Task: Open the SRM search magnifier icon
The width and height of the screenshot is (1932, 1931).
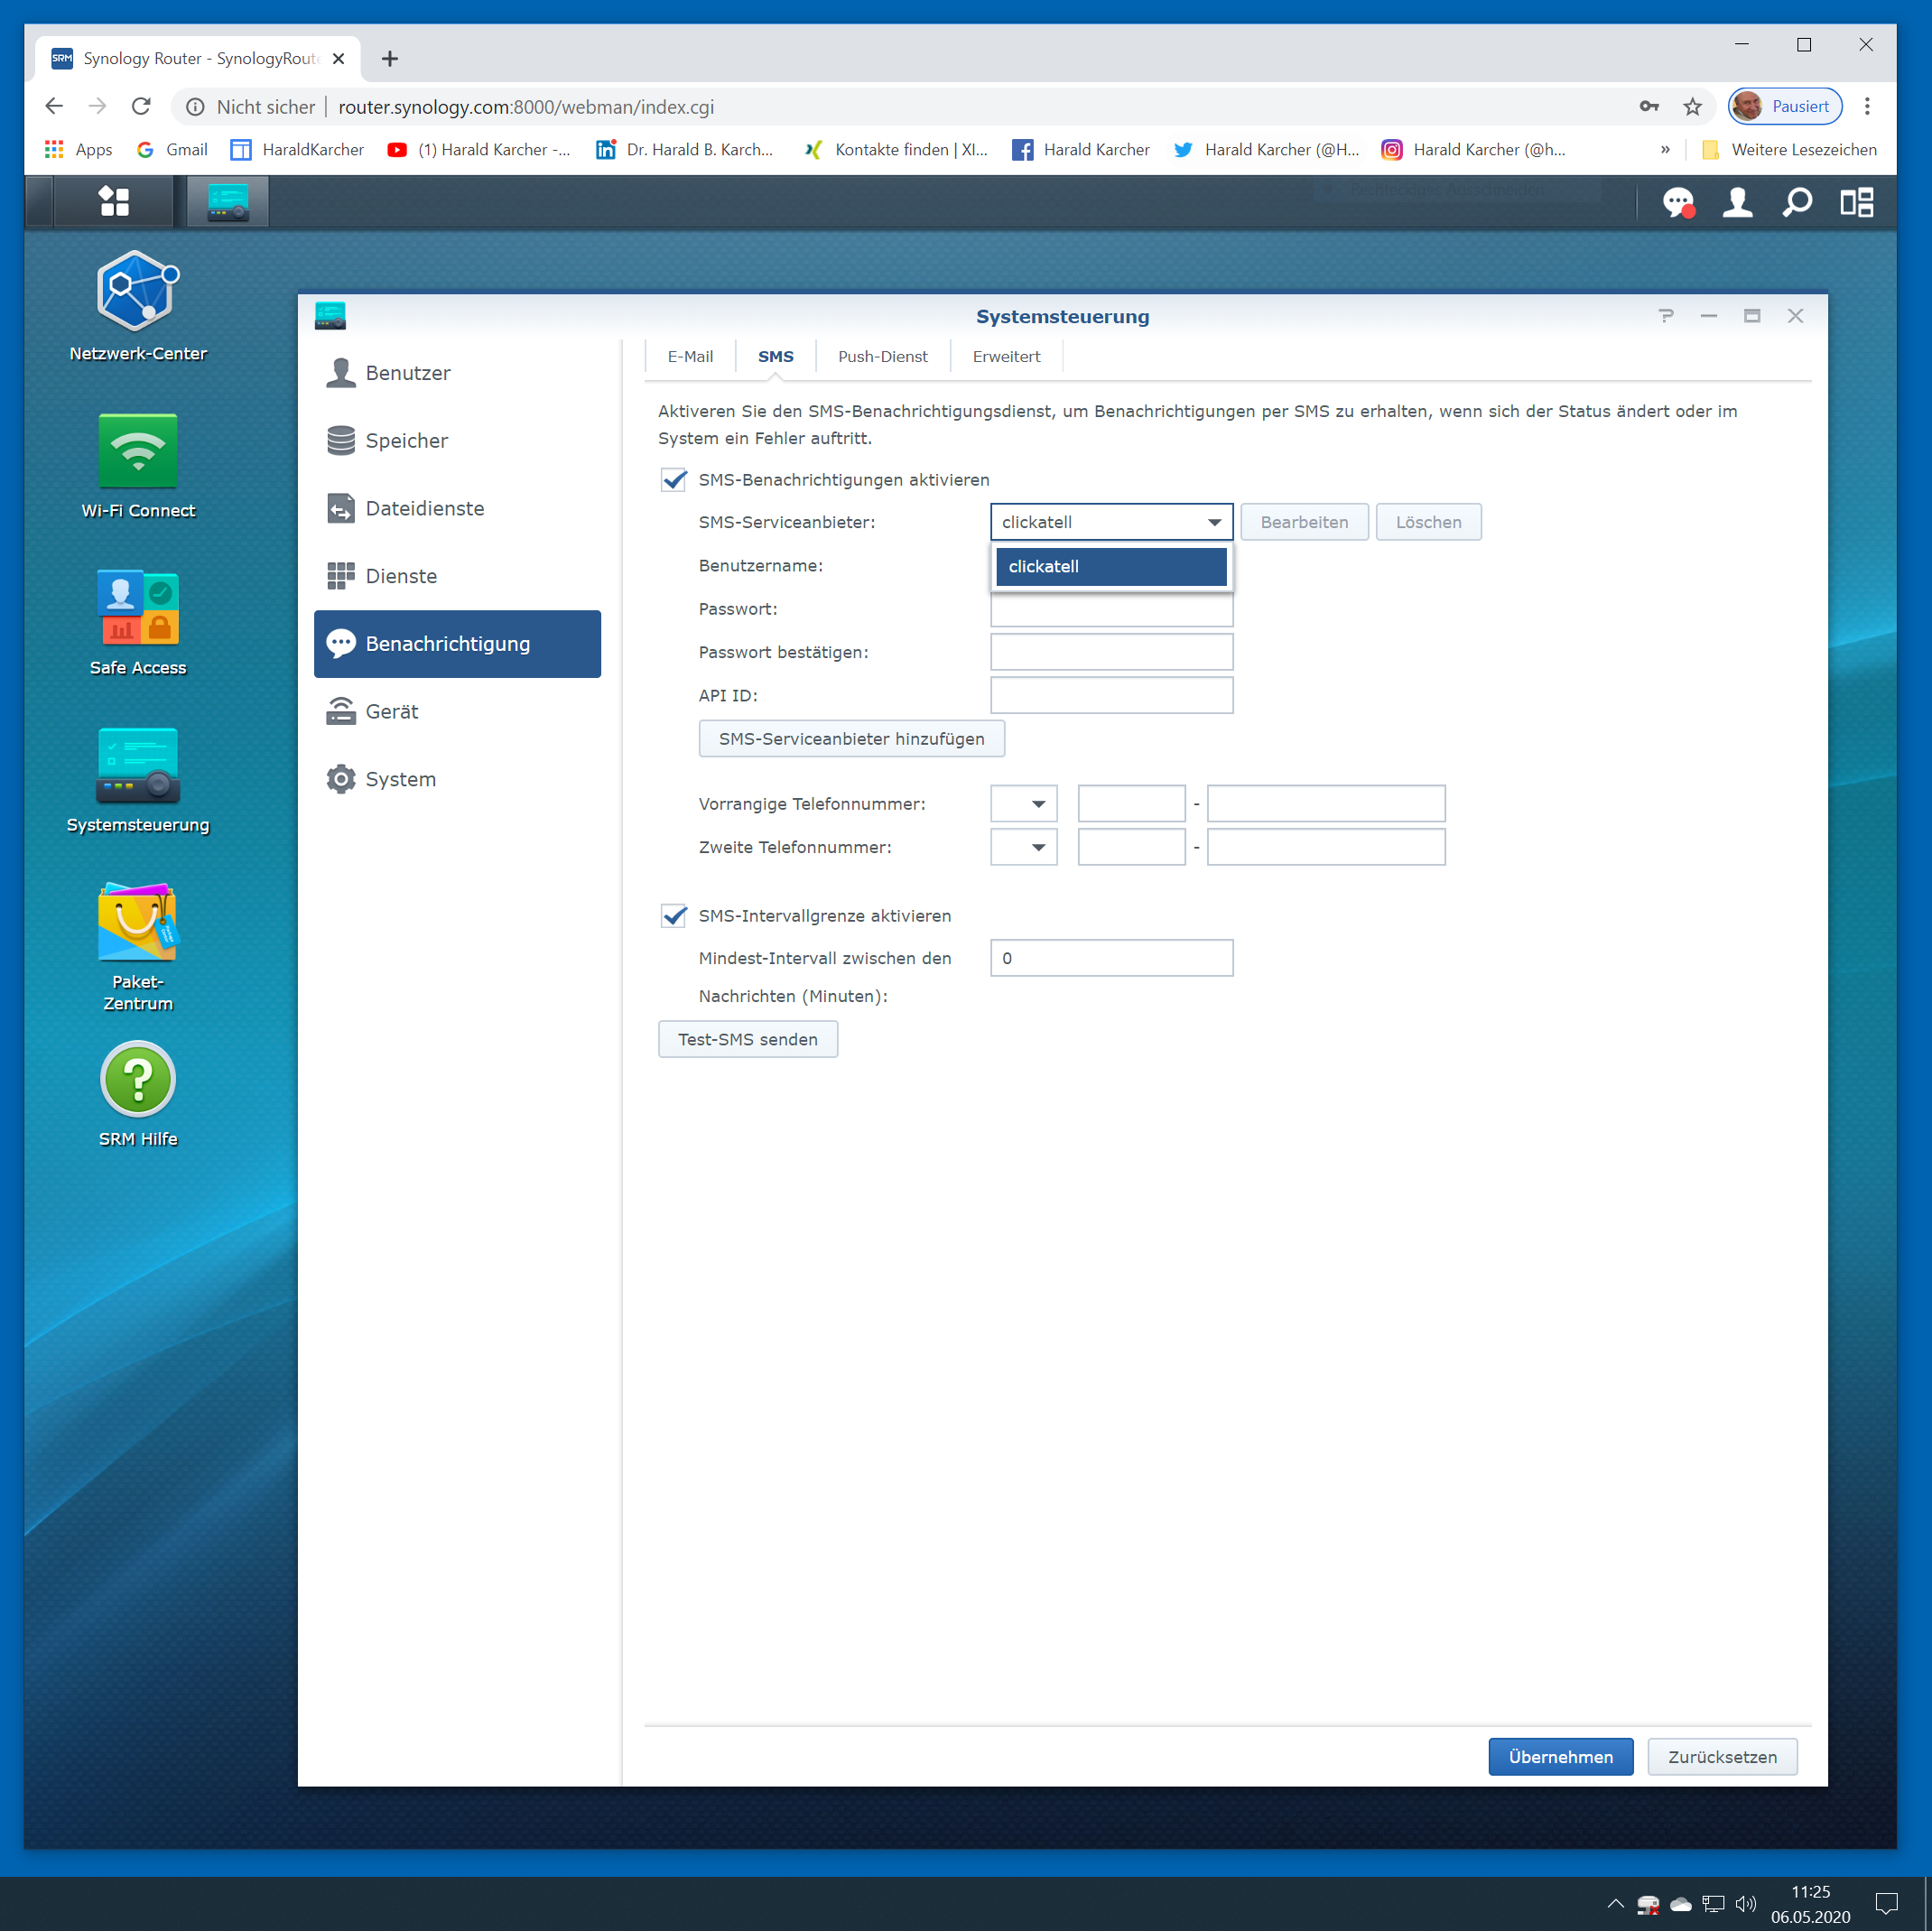Action: click(x=1797, y=203)
